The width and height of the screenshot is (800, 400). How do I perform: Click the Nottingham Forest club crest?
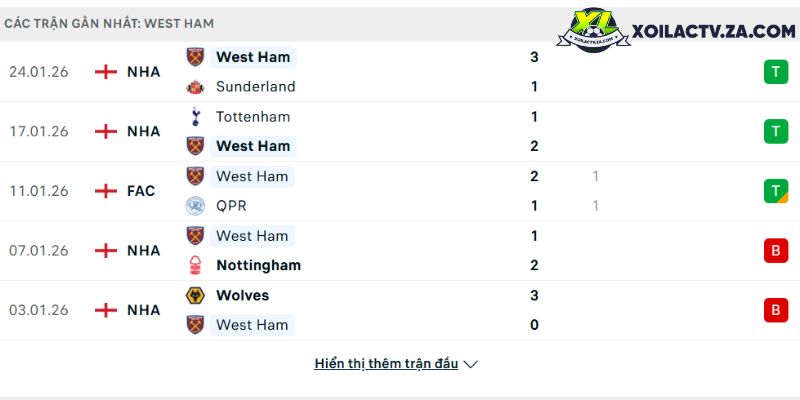click(195, 266)
